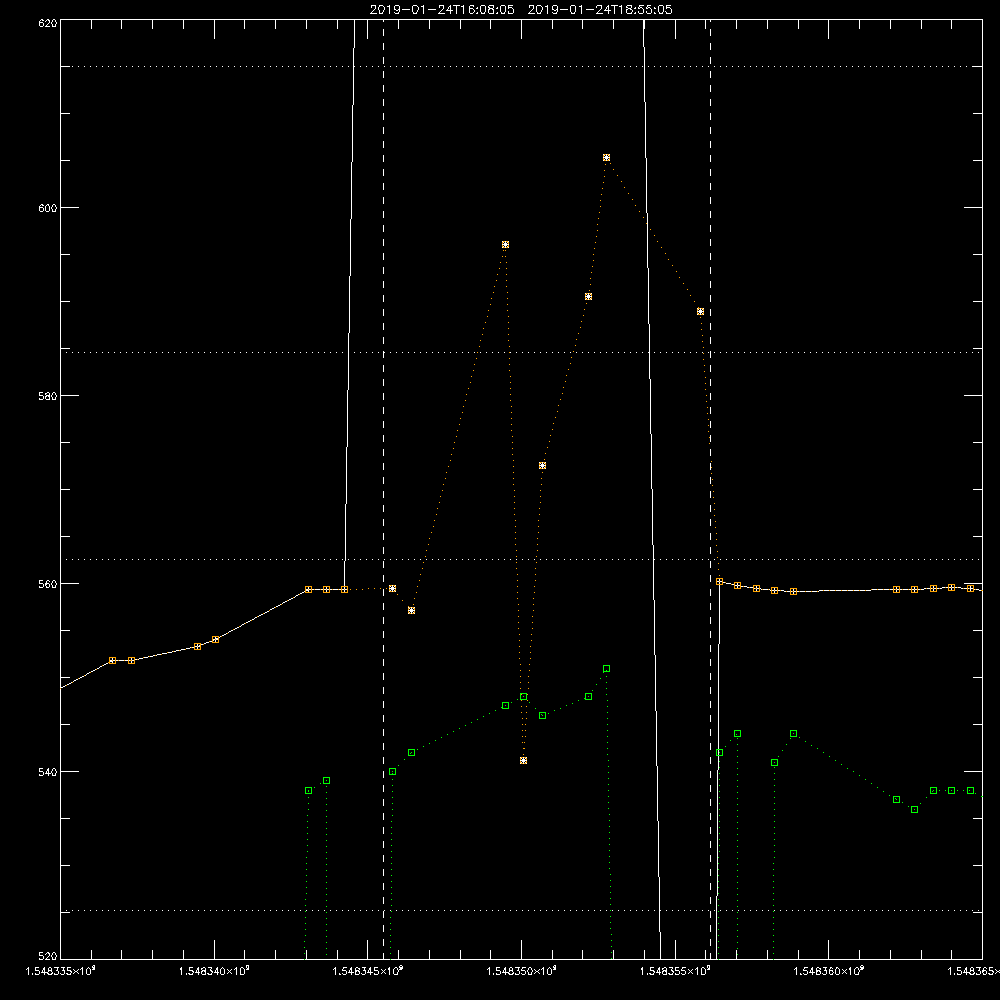Click the 1.548350×10⁹ x-axis label
This screenshot has height=1000, width=1000.
pos(522,971)
